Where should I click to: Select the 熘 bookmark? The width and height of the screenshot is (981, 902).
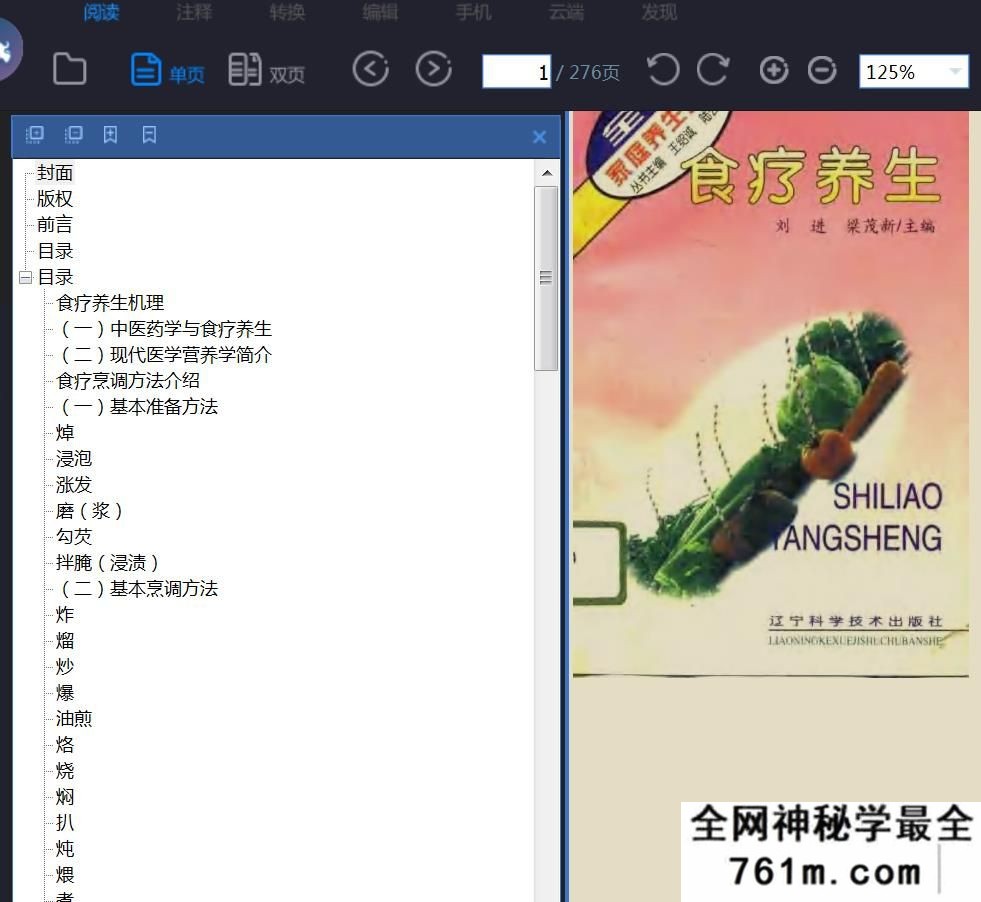(x=65, y=641)
